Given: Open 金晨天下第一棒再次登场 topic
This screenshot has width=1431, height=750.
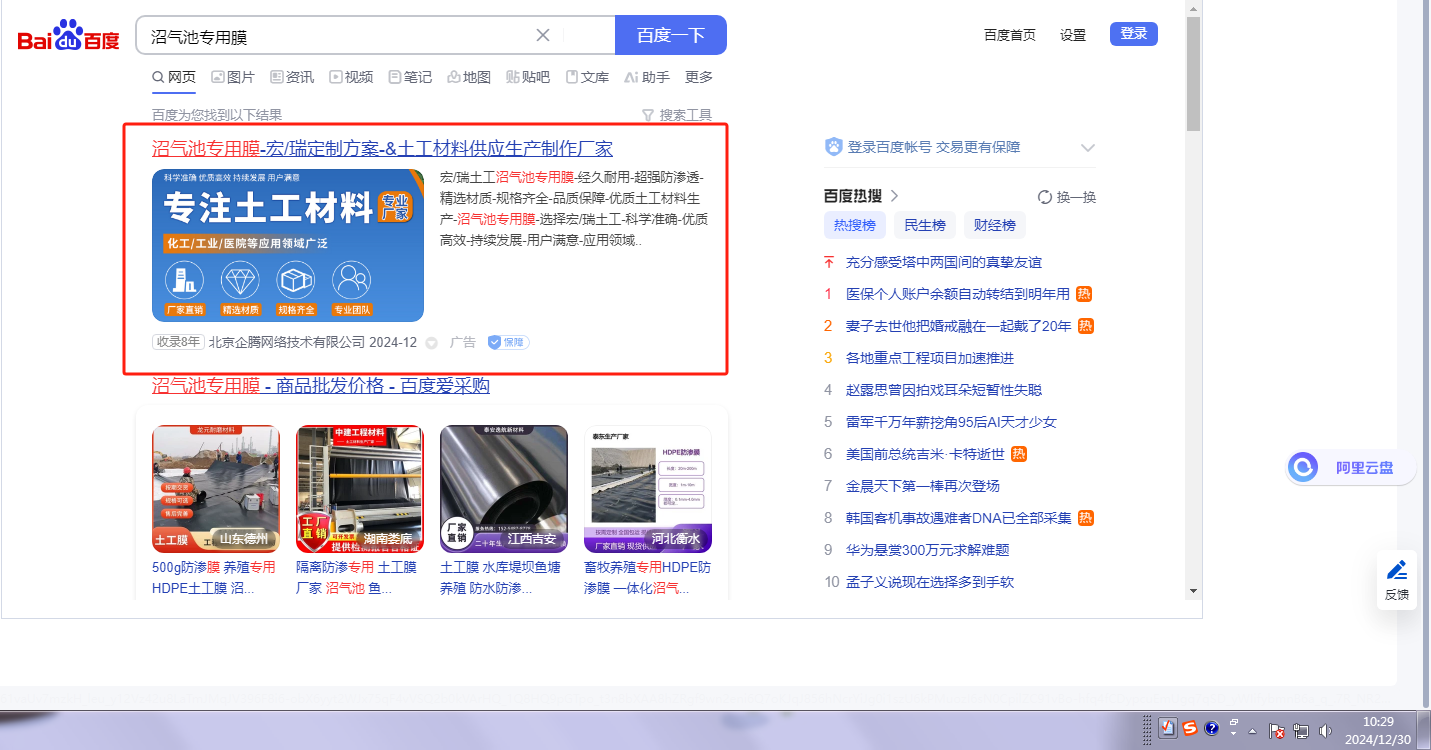Looking at the screenshot, I should (923, 486).
